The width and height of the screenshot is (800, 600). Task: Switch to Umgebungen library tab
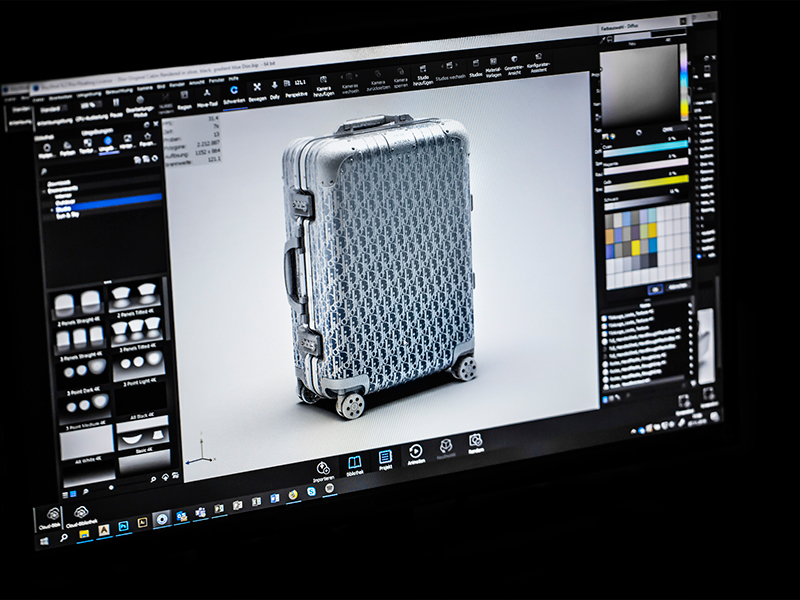pyautogui.click(x=108, y=144)
